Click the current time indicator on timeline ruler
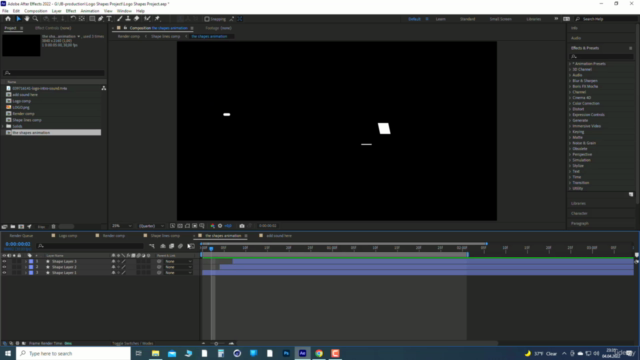 pos(211,248)
